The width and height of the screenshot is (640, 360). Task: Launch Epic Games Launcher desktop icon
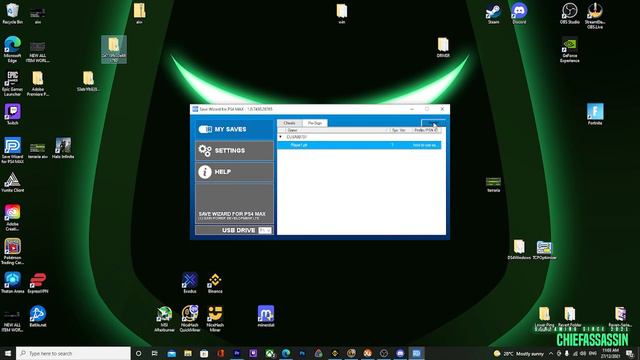[x=12, y=83]
